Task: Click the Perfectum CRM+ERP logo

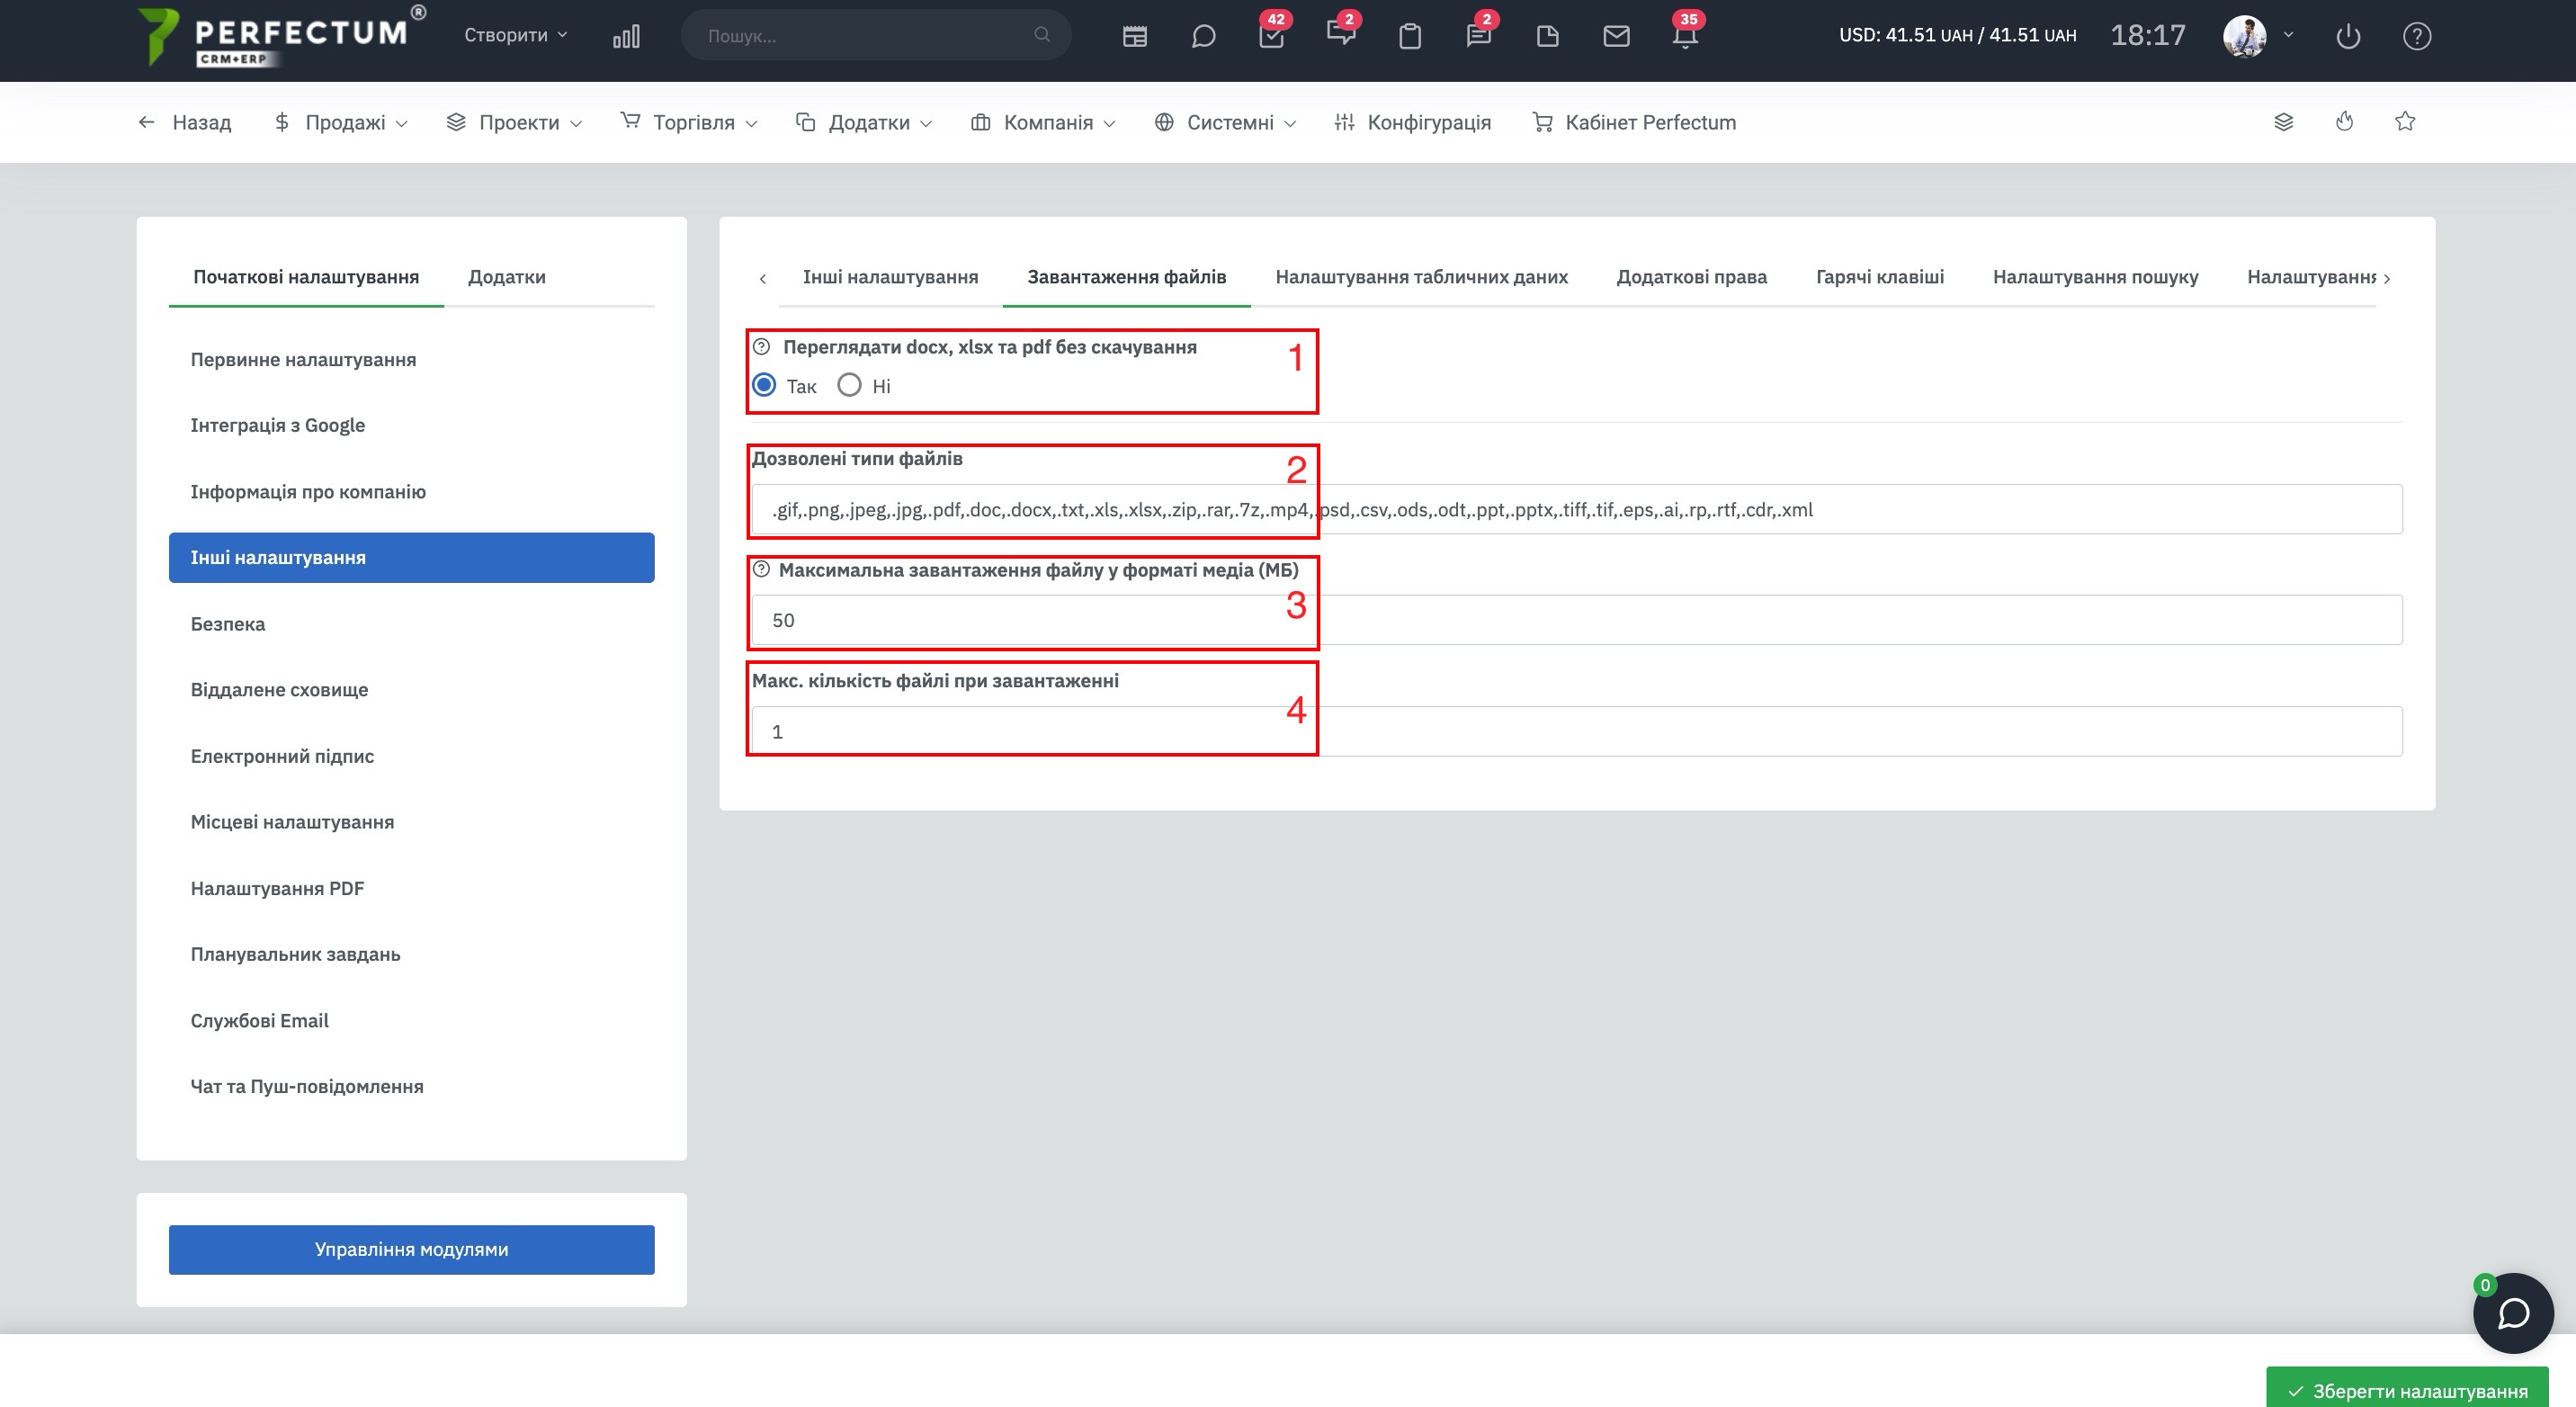Action: click(281, 37)
